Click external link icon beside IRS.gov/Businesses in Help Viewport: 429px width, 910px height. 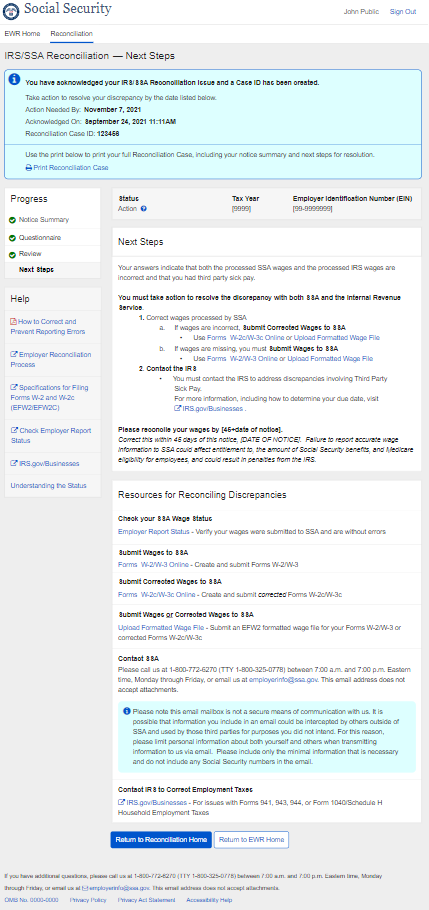(14, 464)
